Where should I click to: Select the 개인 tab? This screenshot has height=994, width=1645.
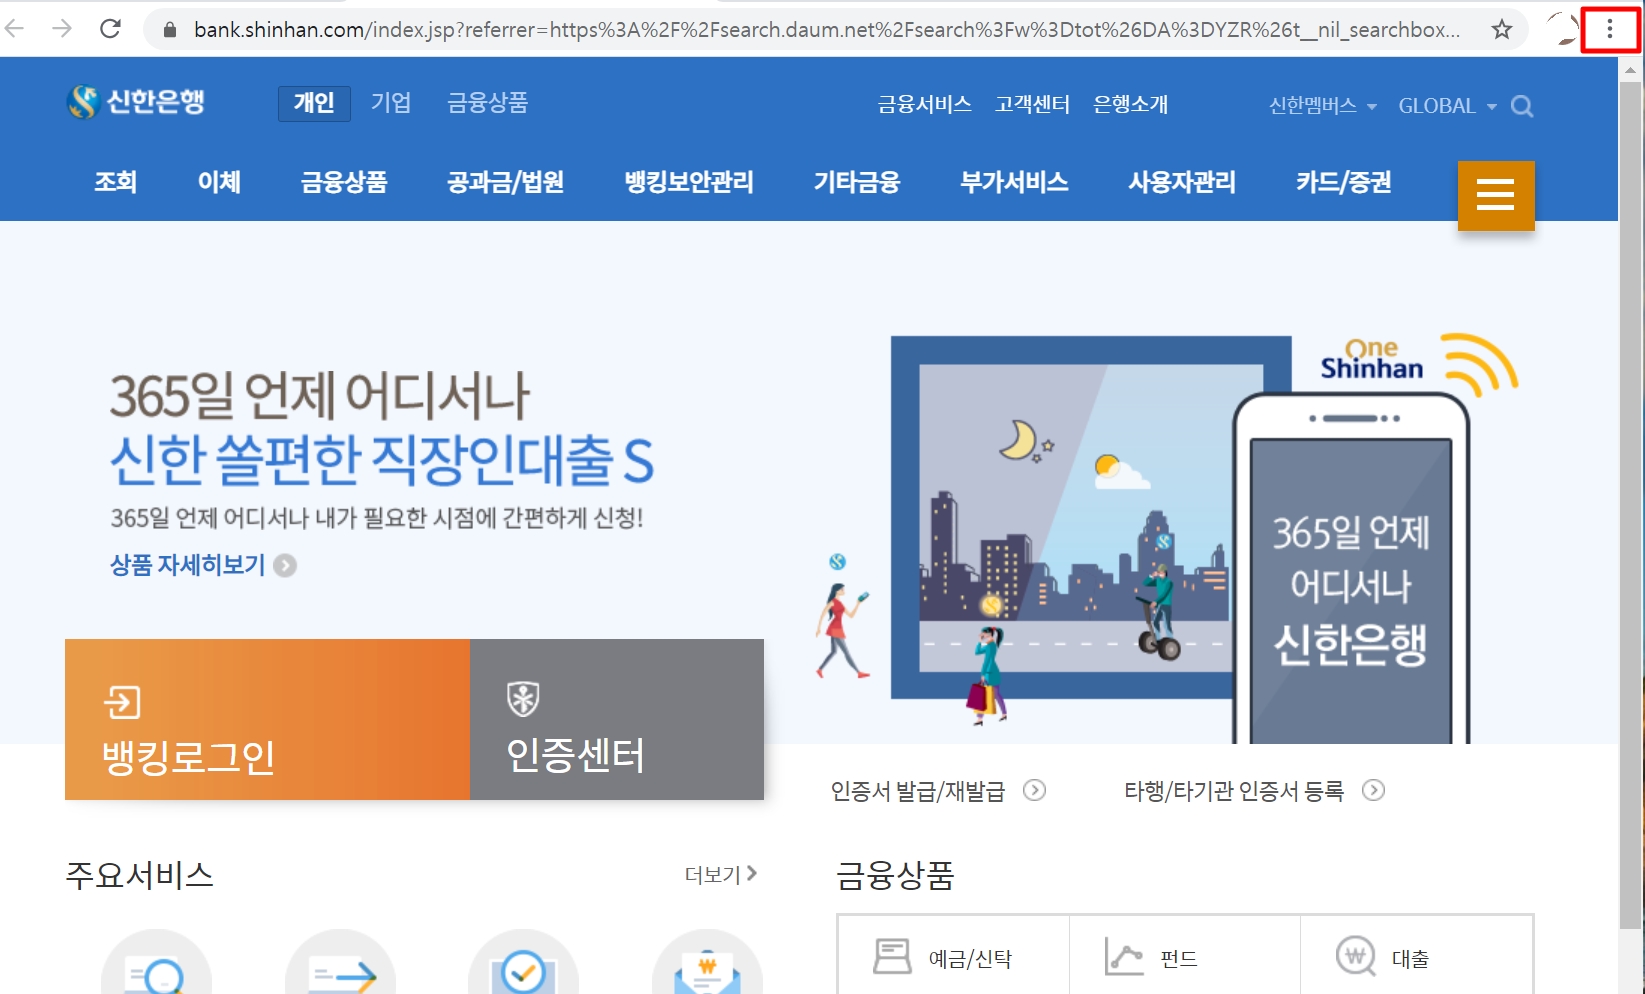[x=314, y=103]
